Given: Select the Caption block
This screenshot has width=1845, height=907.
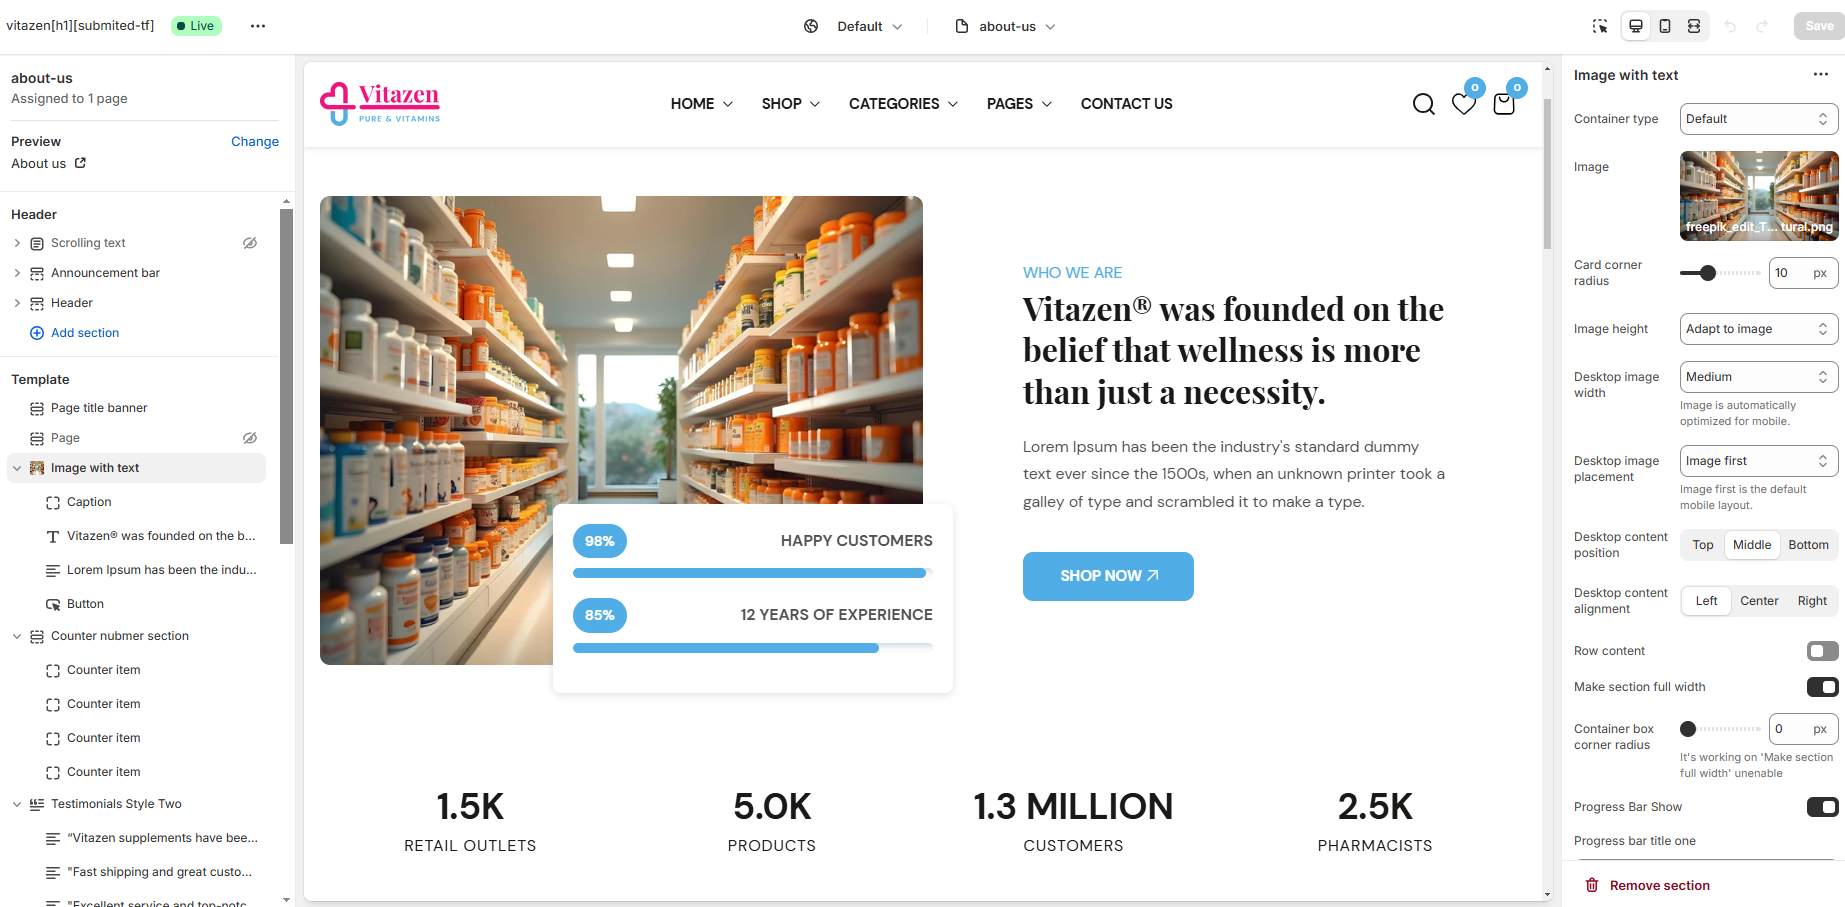Looking at the screenshot, I should point(89,502).
